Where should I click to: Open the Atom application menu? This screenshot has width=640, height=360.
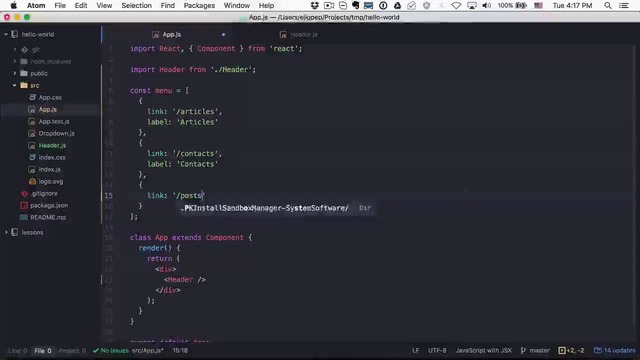(36, 5)
